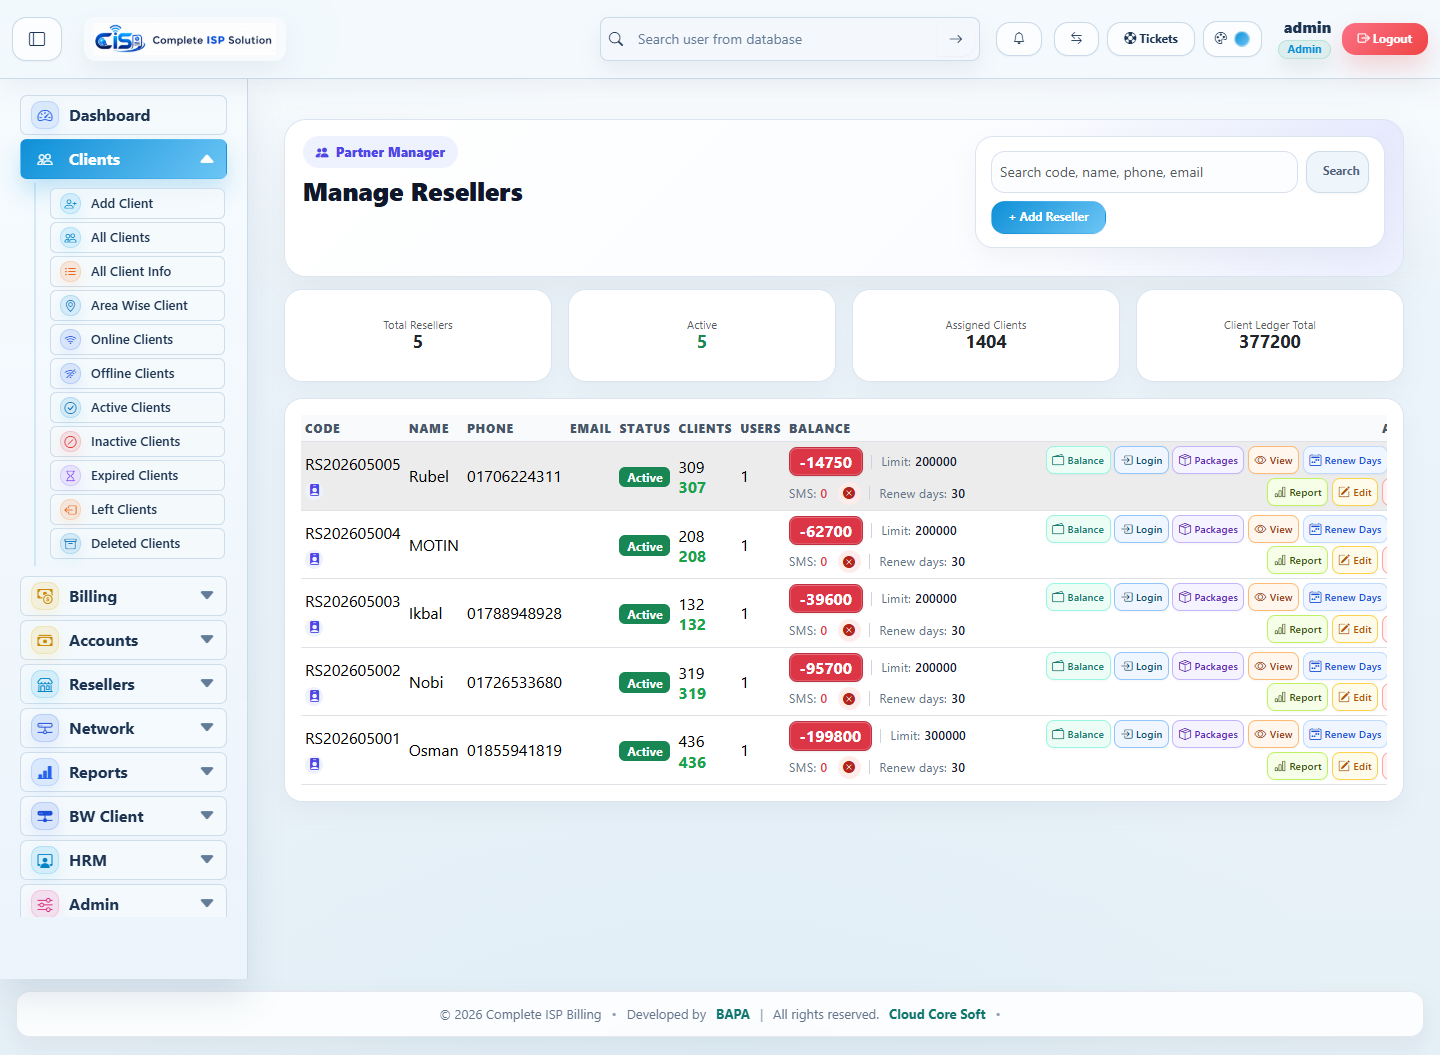This screenshot has width=1440, height=1055.
Task: Expand the Reports menu
Action: 123,773
